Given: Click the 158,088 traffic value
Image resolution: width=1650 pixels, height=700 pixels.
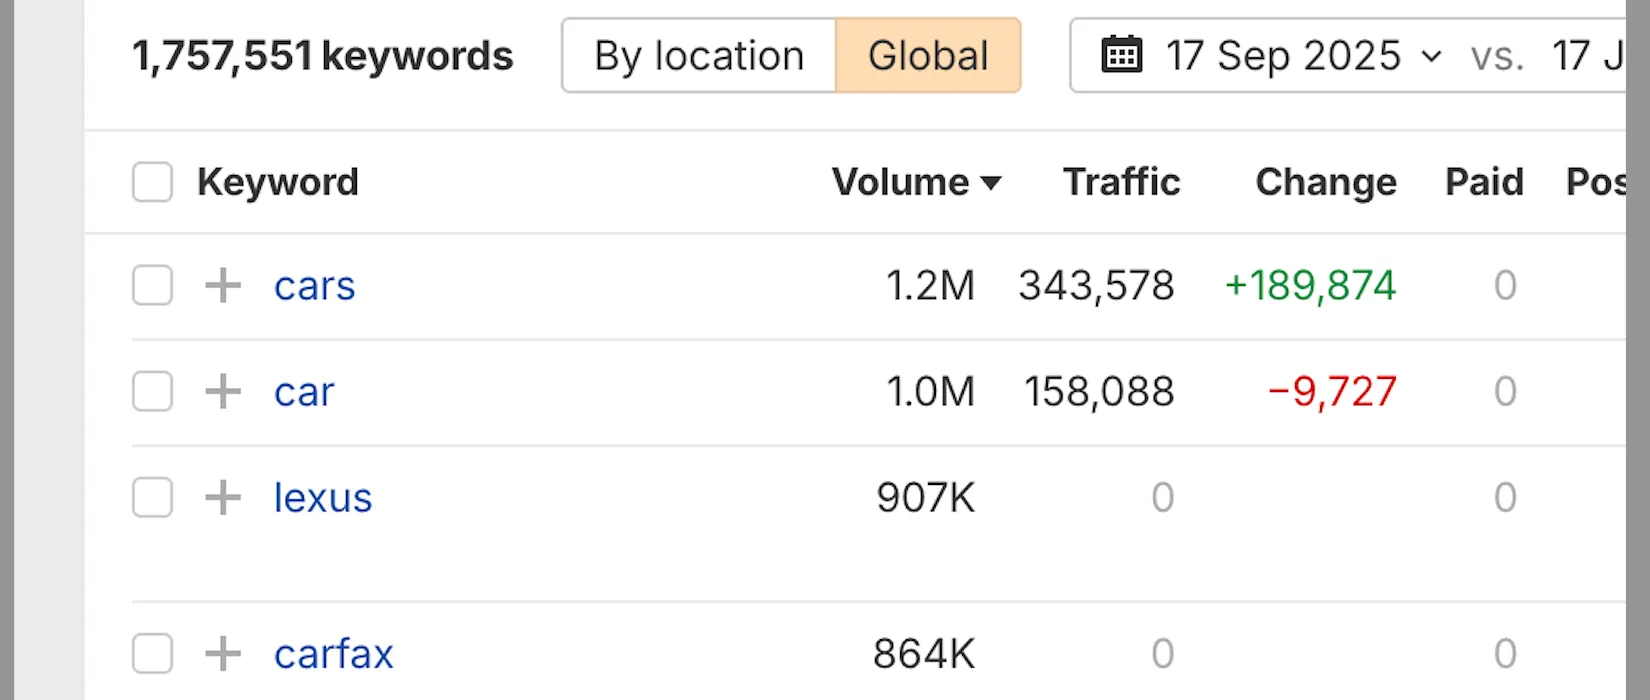Looking at the screenshot, I should click(x=1099, y=391).
